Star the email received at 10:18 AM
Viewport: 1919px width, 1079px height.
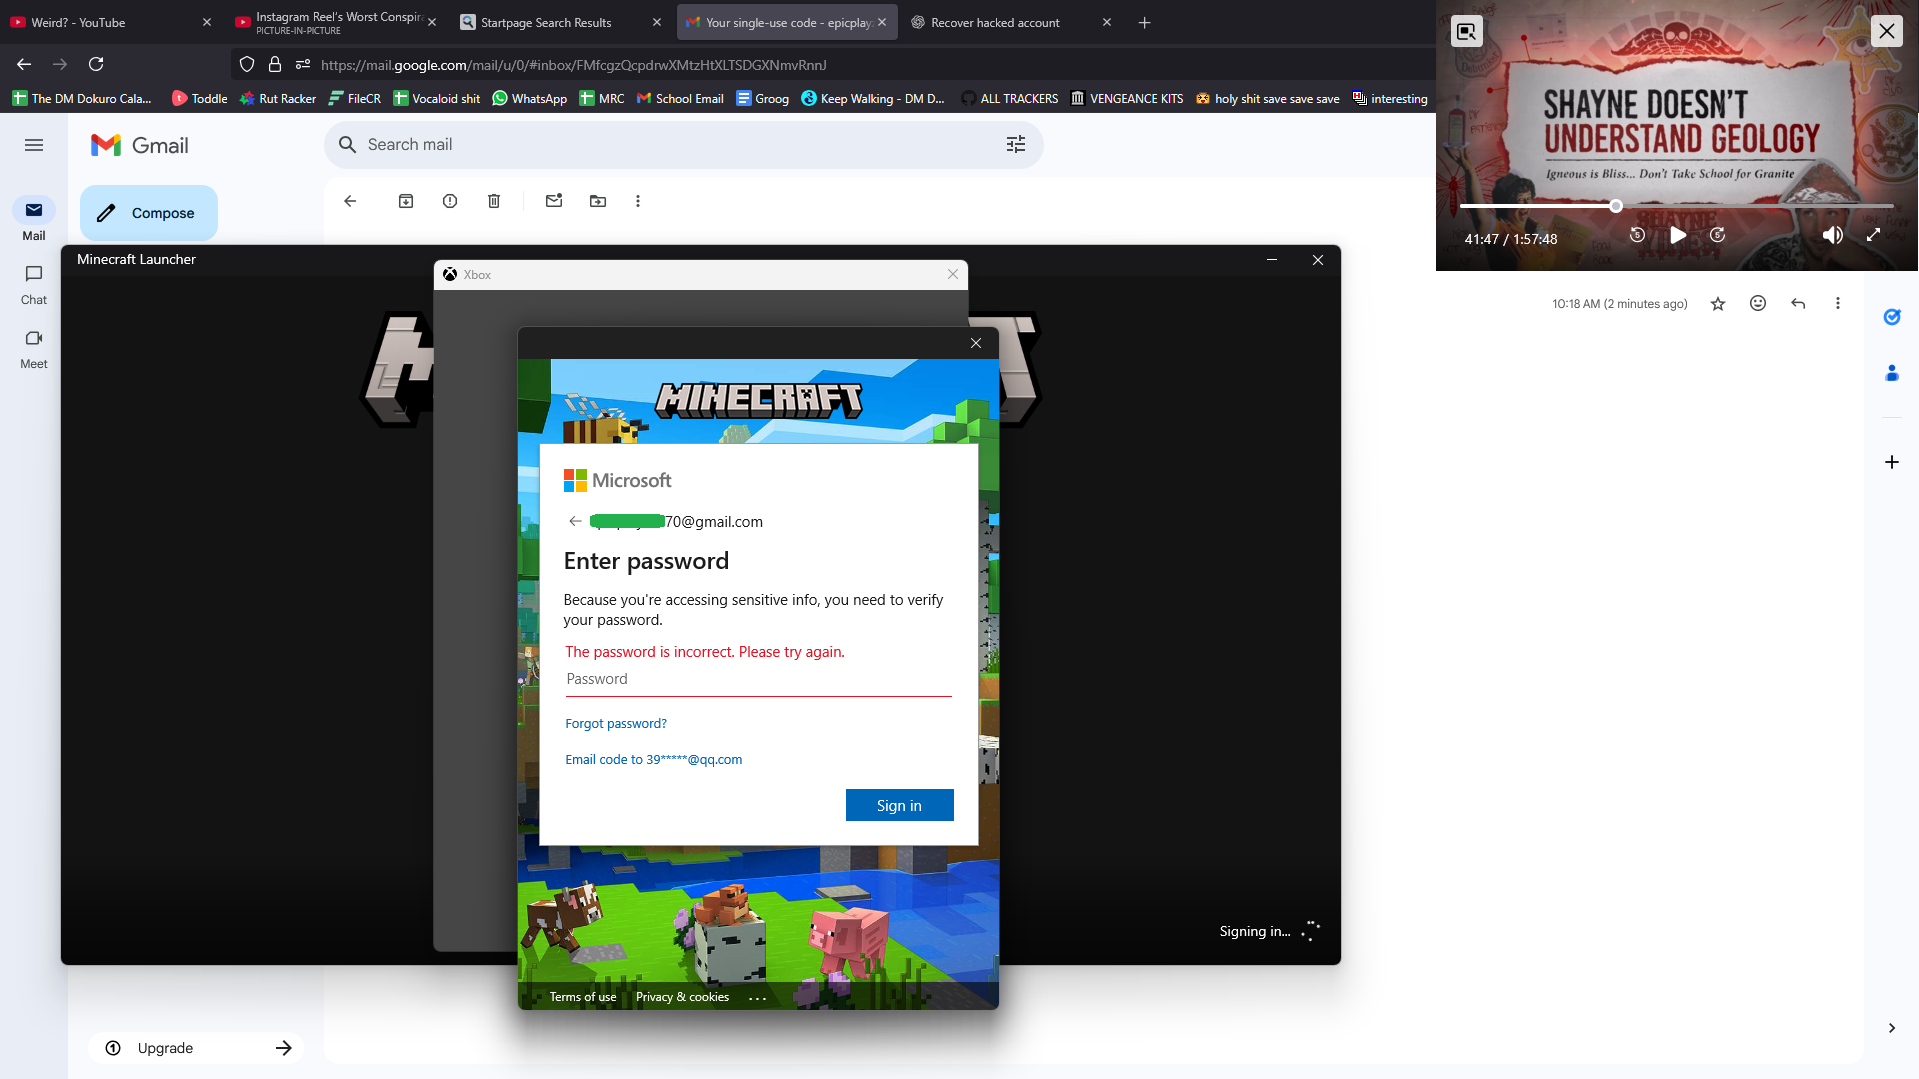(1718, 304)
